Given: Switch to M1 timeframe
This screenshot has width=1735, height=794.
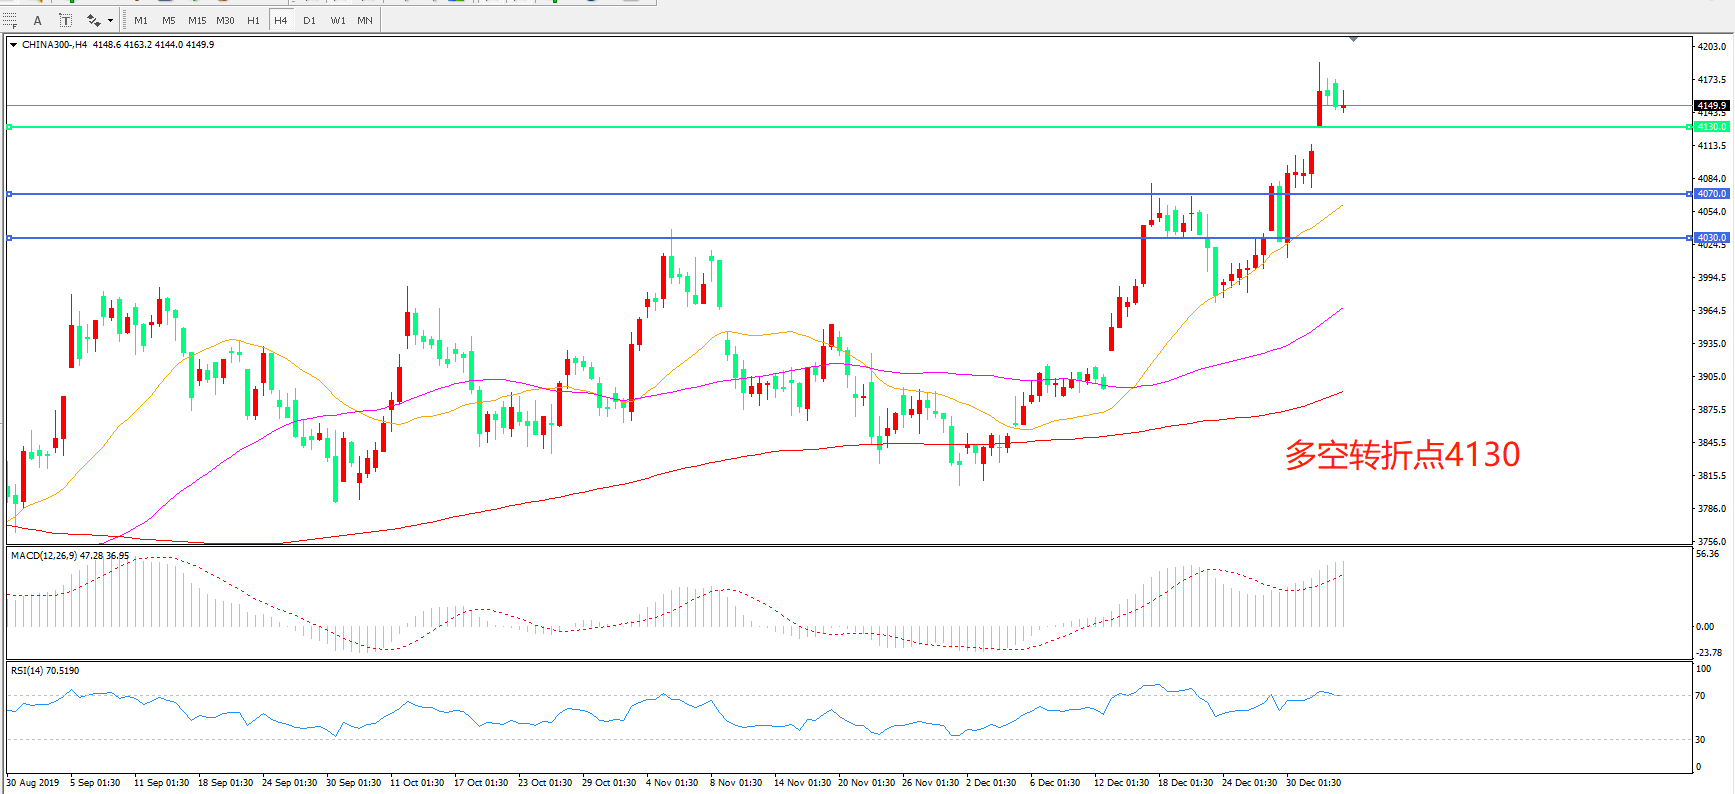Looking at the screenshot, I should pos(141,20).
